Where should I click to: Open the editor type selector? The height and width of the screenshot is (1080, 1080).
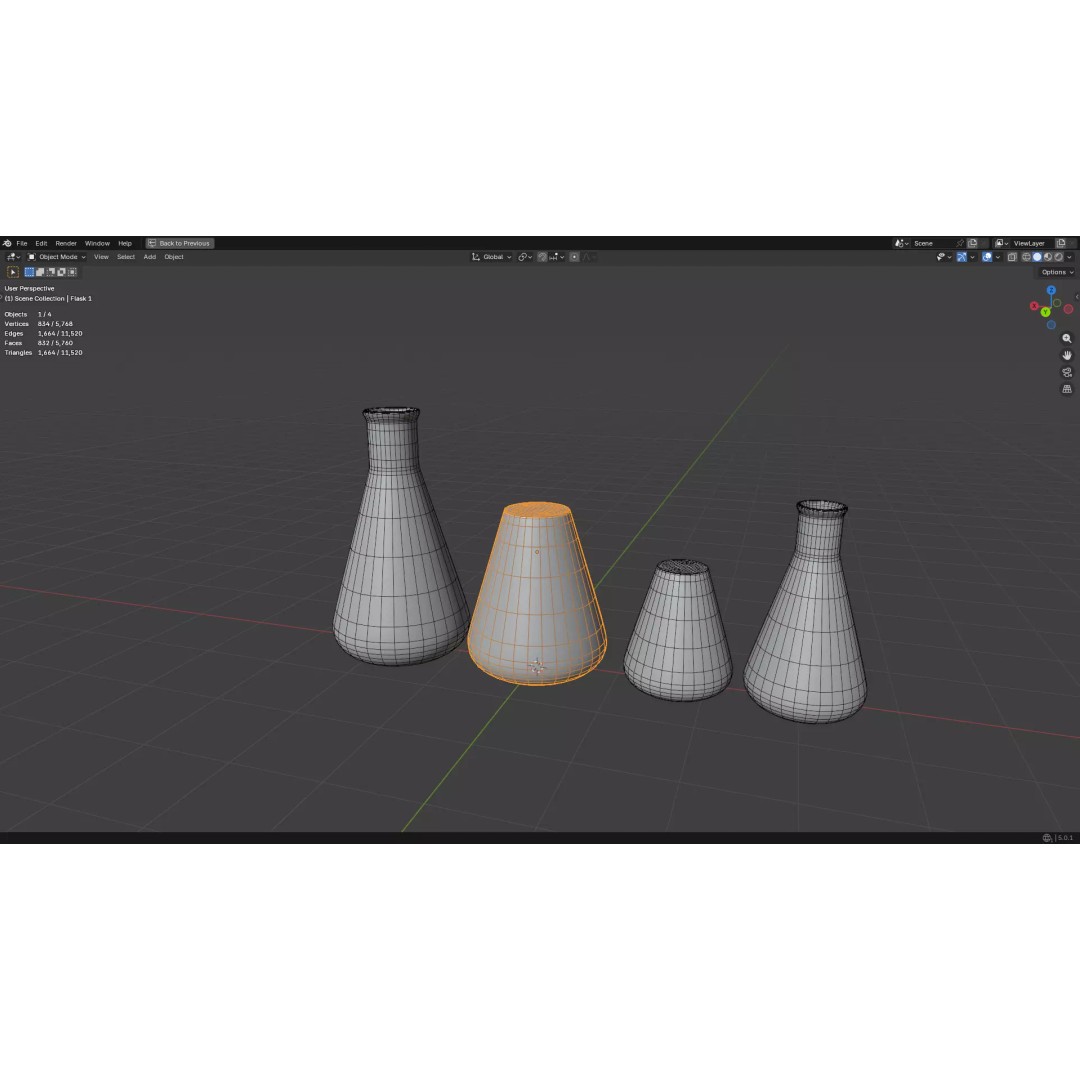point(13,257)
